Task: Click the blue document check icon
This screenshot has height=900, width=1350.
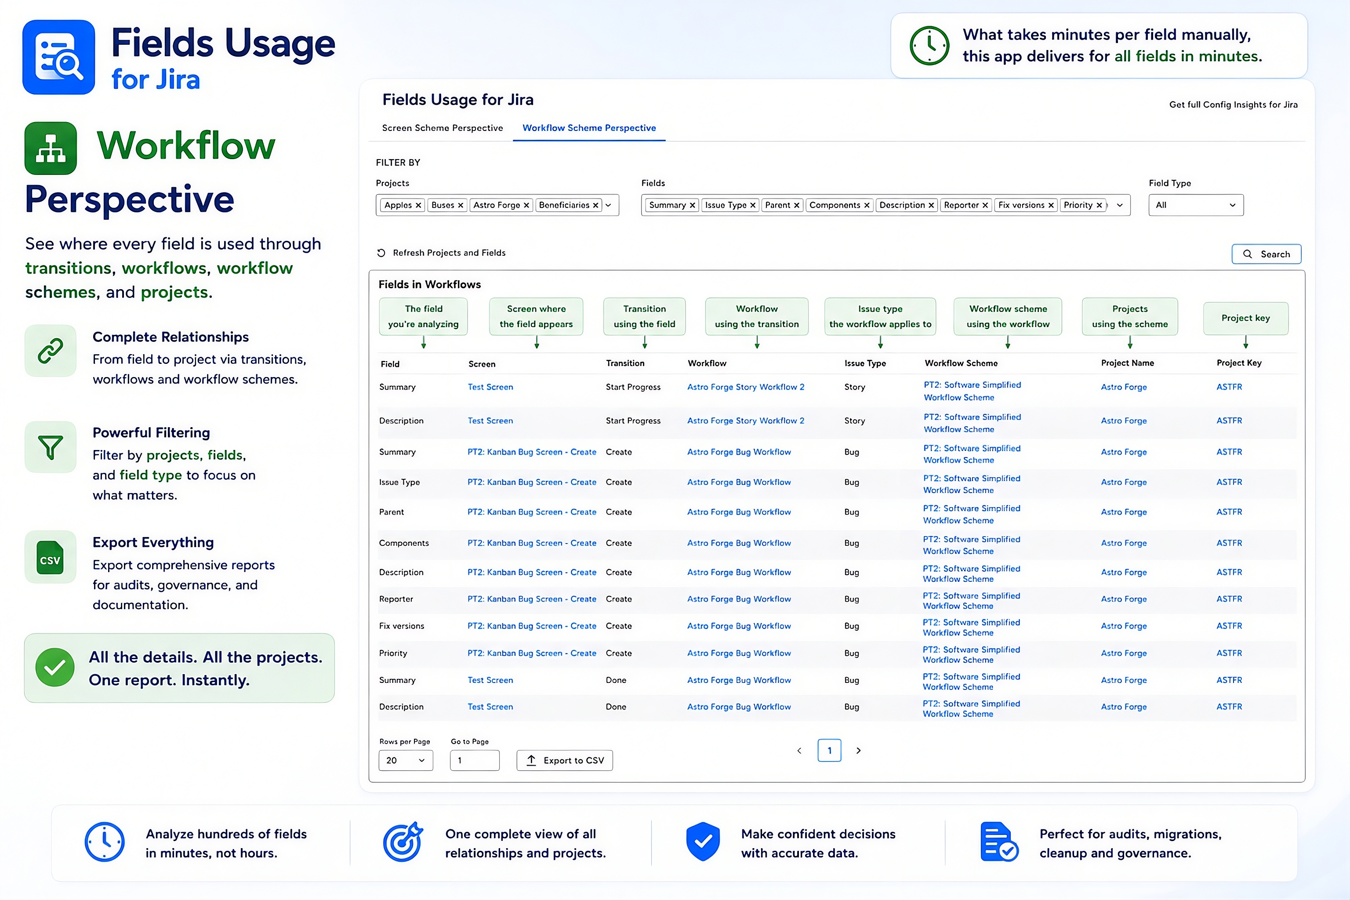Action: click(x=998, y=842)
